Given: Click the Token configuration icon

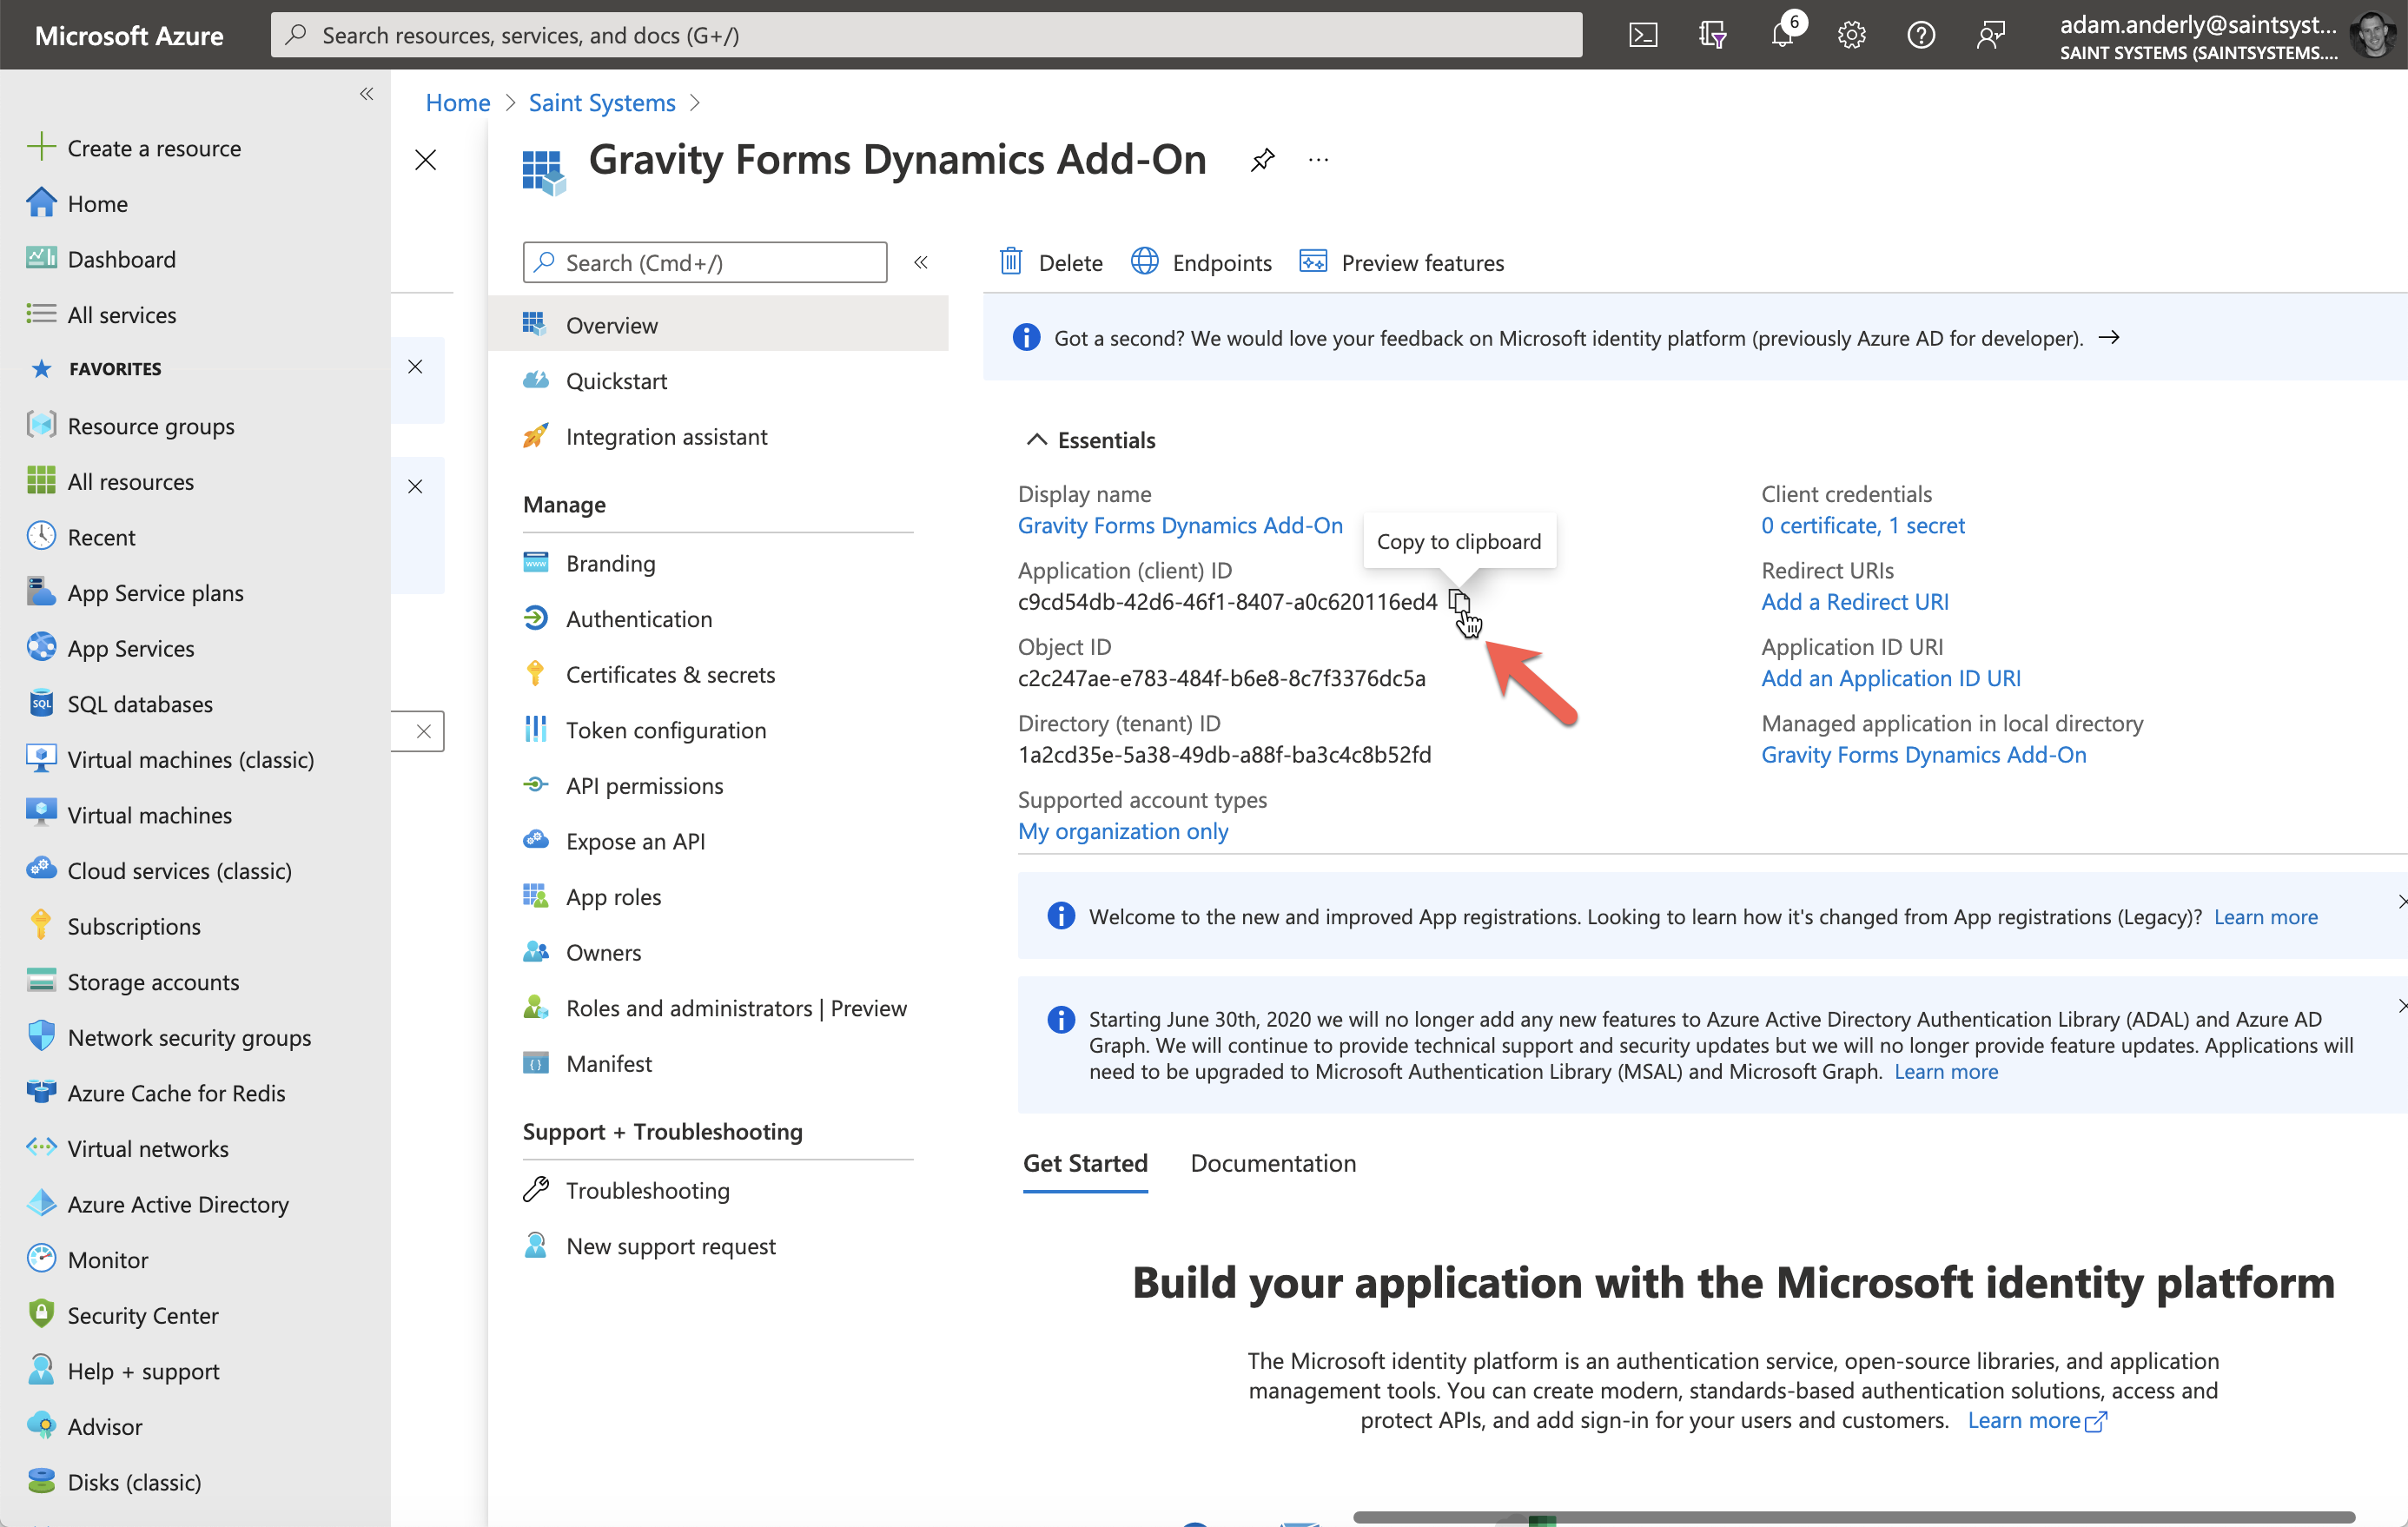Looking at the screenshot, I should [535, 730].
